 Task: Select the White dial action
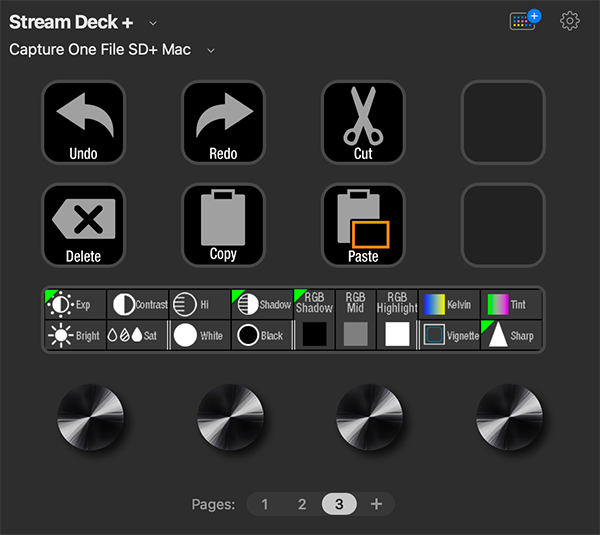click(x=201, y=335)
